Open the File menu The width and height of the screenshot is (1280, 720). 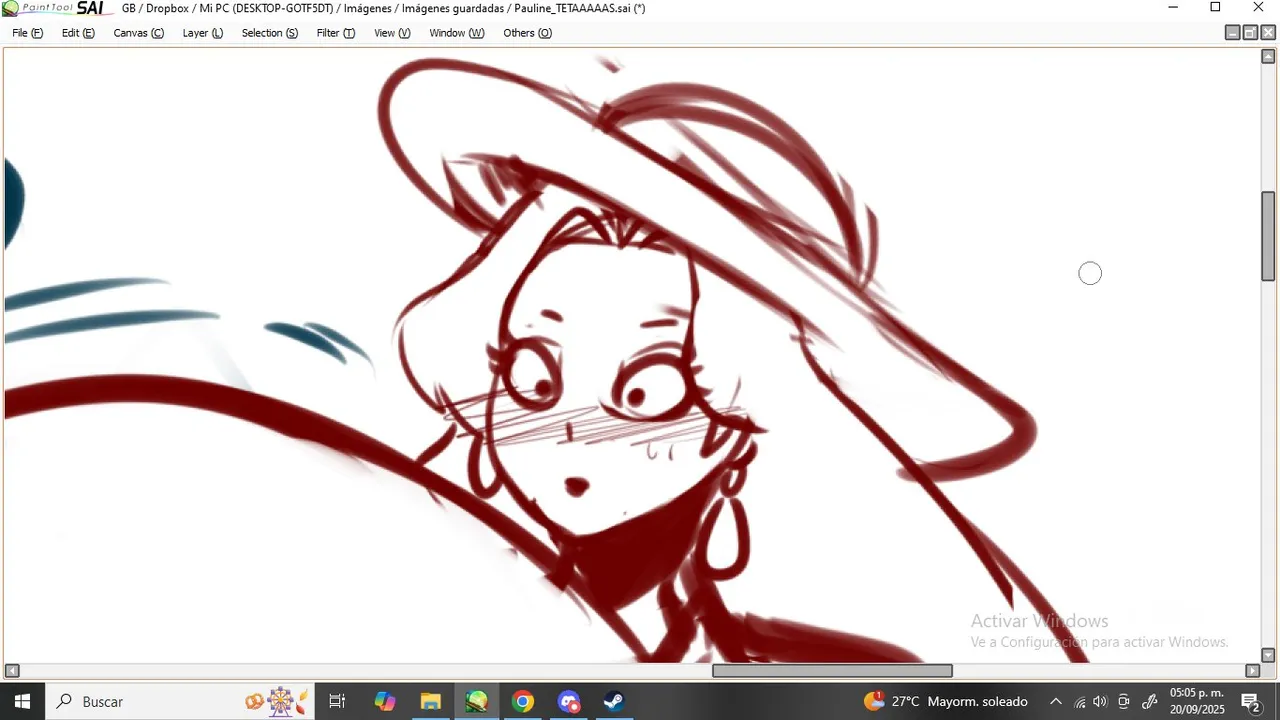point(27,33)
